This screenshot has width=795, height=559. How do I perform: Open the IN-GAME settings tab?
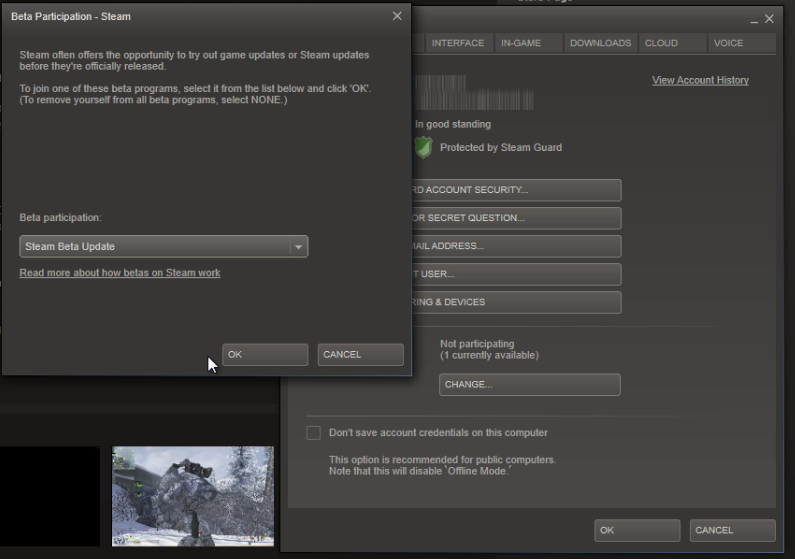tap(520, 43)
